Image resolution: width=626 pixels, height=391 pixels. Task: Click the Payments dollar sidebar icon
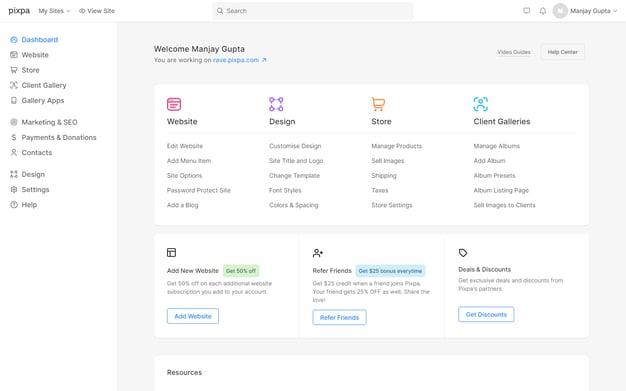coord(14,137)
